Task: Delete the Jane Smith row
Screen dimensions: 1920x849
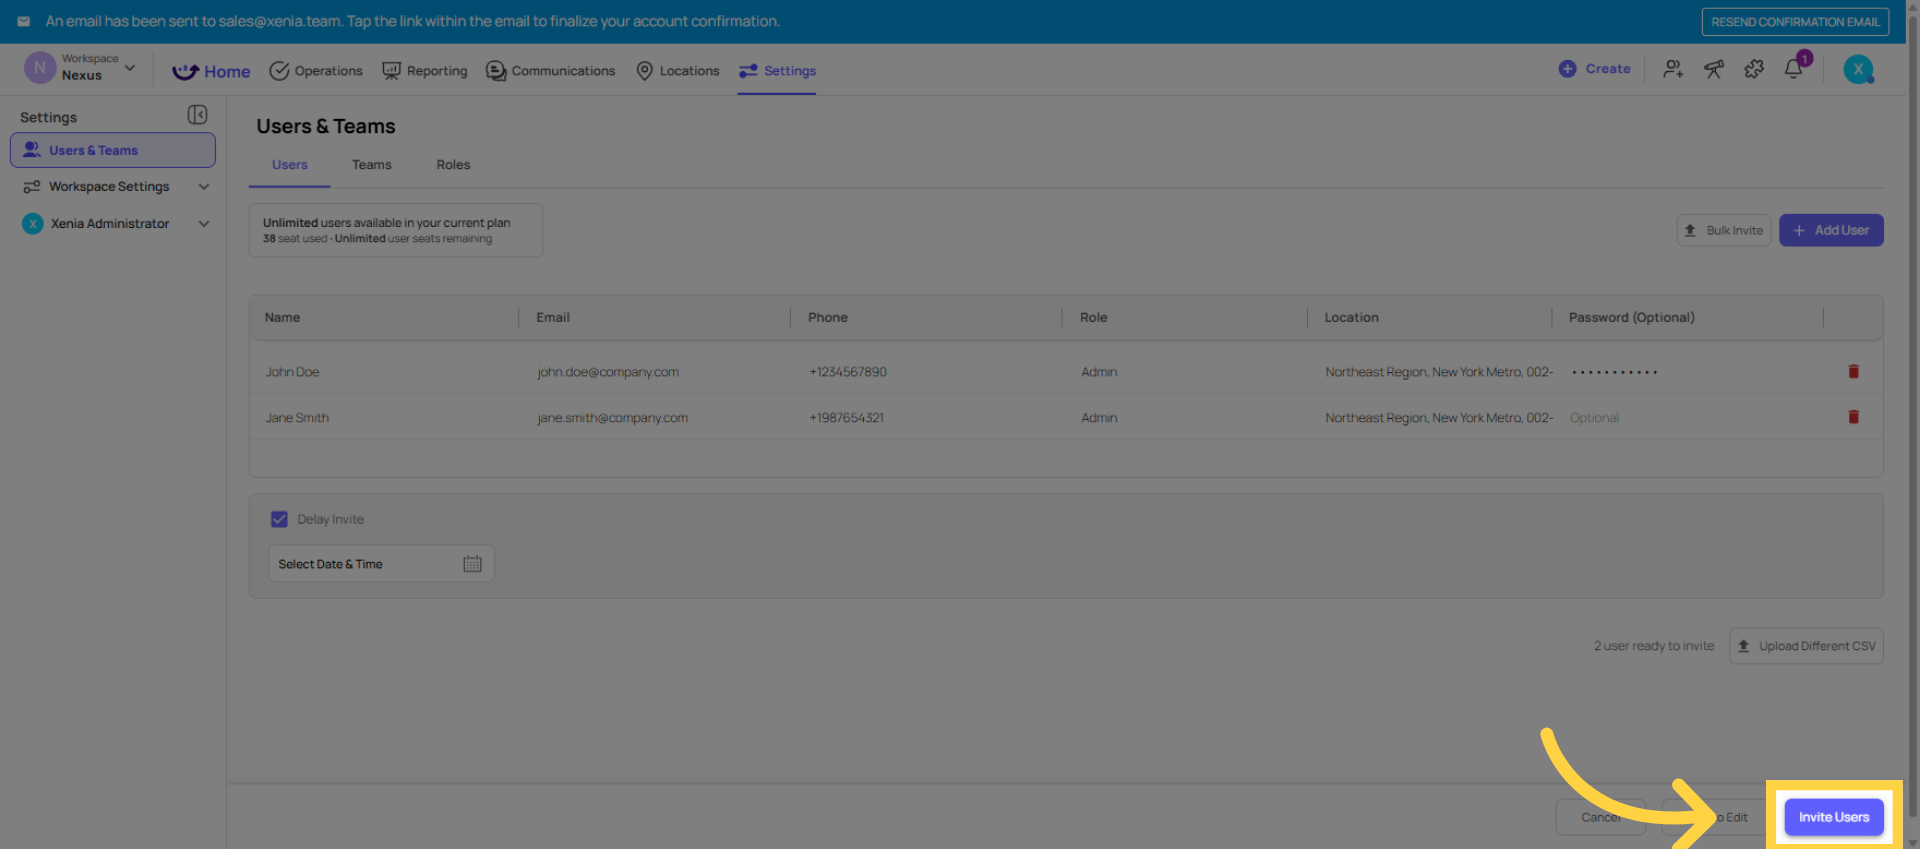Action: click(x=1853, y=418)
